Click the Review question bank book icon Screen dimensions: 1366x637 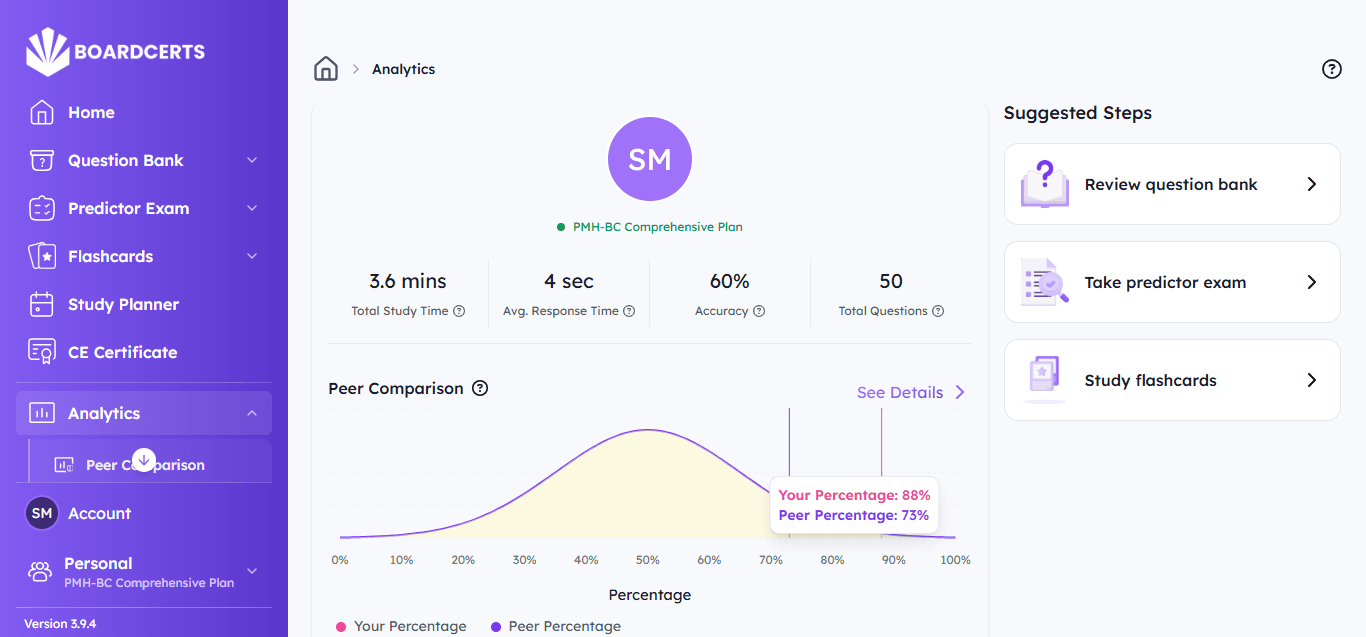pos(1044,184)
